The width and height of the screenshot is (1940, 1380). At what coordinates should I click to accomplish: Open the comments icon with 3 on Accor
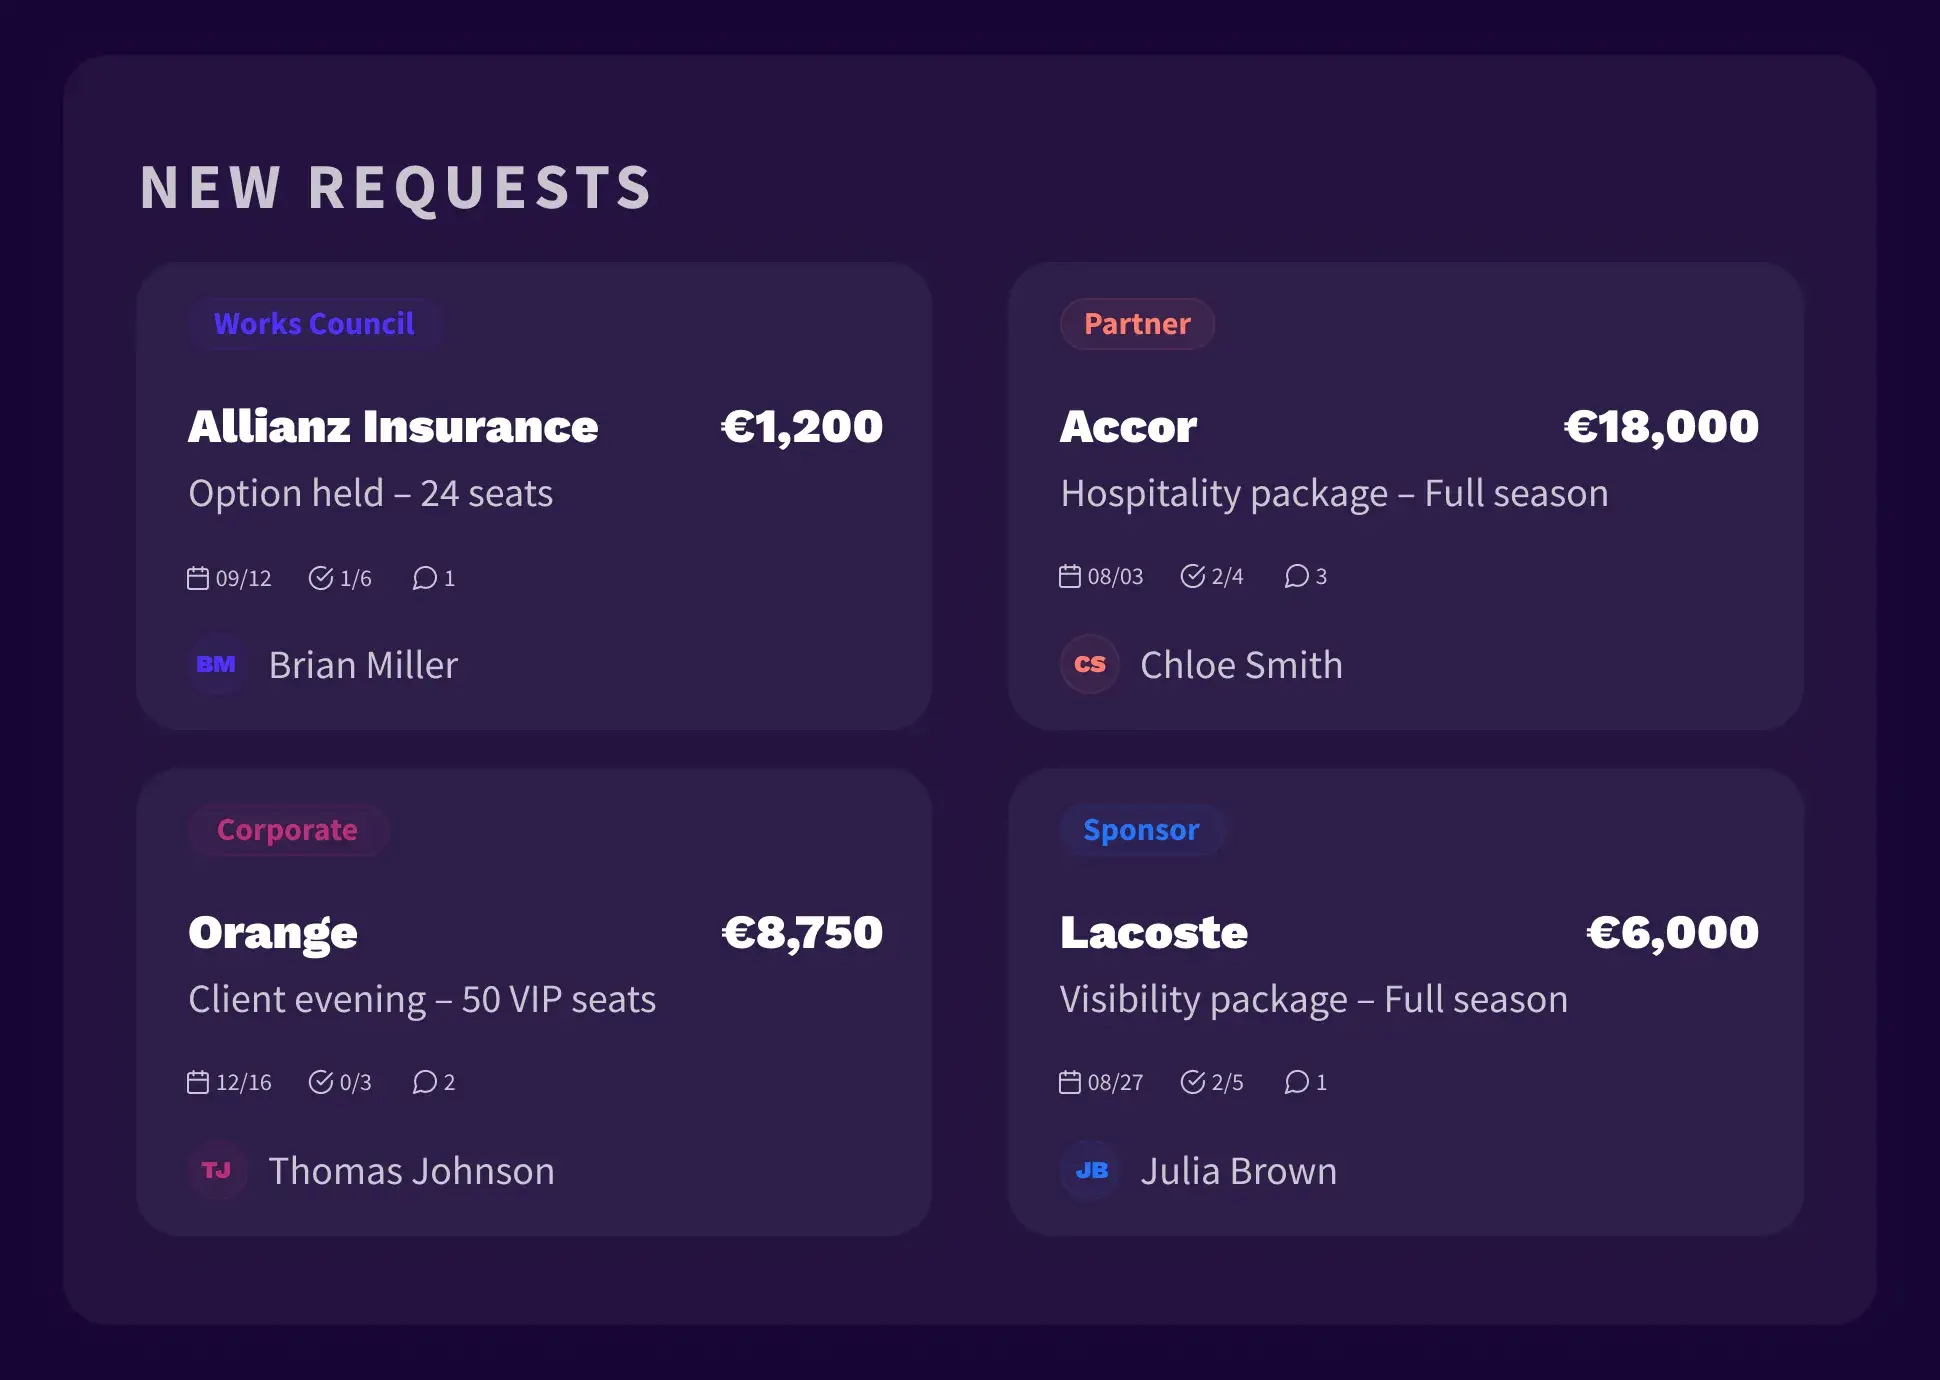point(1297,576)
